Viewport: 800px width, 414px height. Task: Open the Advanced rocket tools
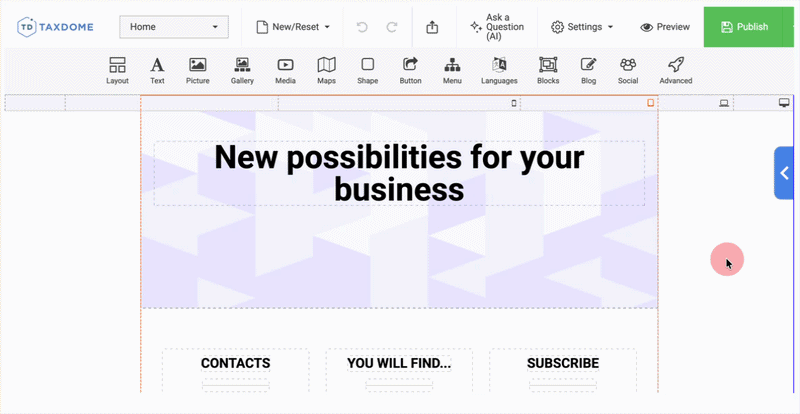pyautogui.click(x=675, y=70)
